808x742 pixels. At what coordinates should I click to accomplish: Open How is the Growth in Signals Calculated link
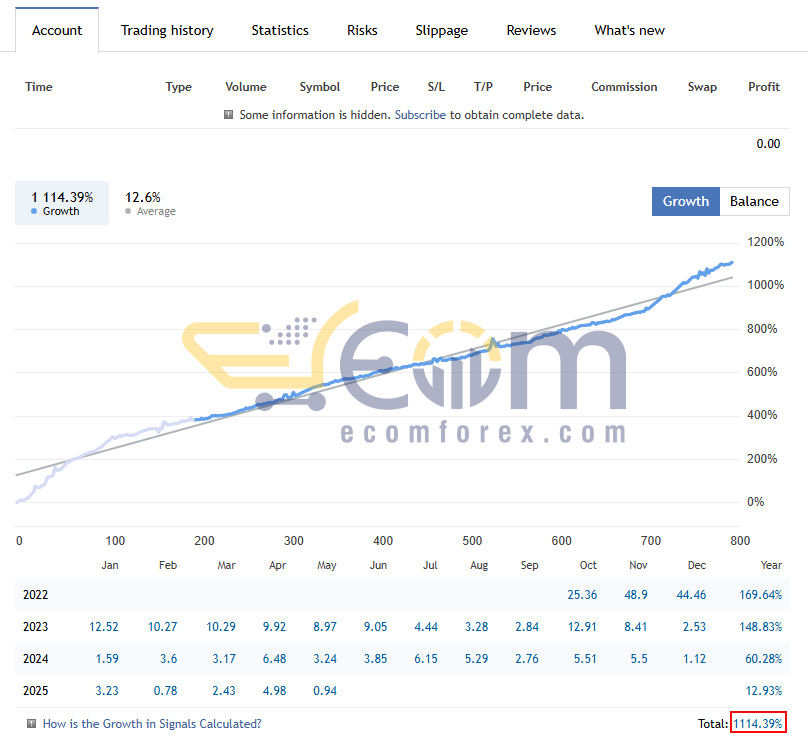[x=152, y=723]
